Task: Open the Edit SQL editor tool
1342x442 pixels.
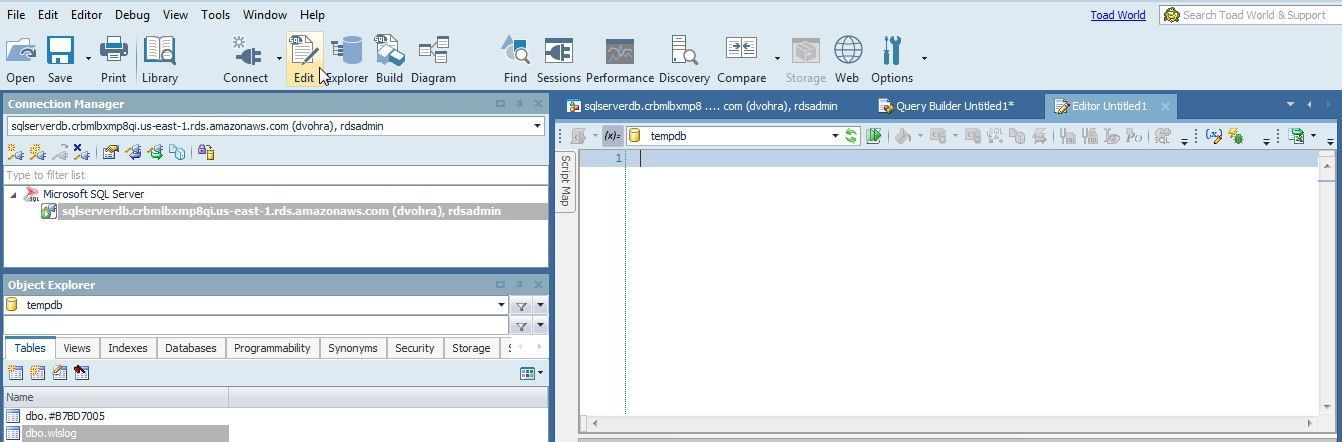Action: [x=304, y=59]
